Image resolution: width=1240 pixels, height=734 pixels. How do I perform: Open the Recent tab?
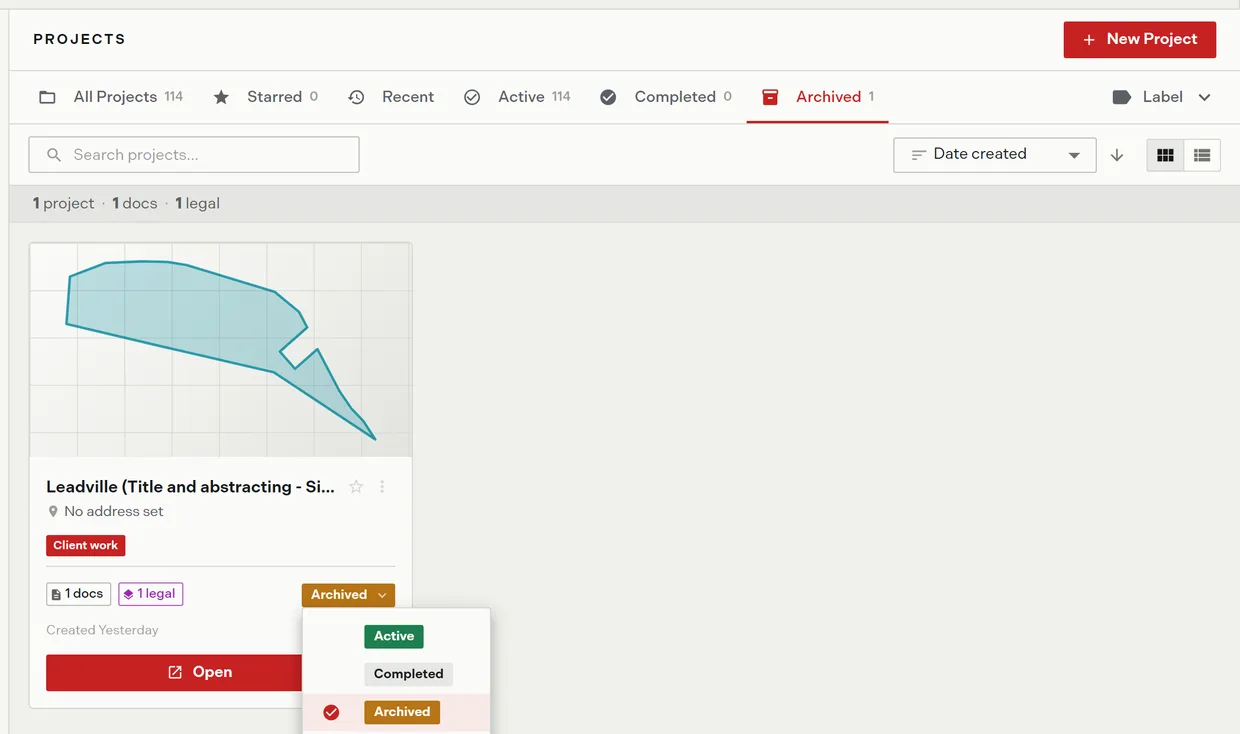391,97
